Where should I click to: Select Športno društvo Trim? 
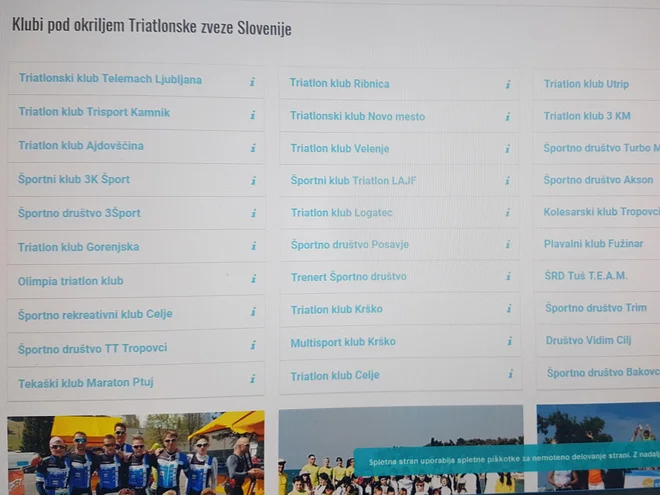(596, 308)
